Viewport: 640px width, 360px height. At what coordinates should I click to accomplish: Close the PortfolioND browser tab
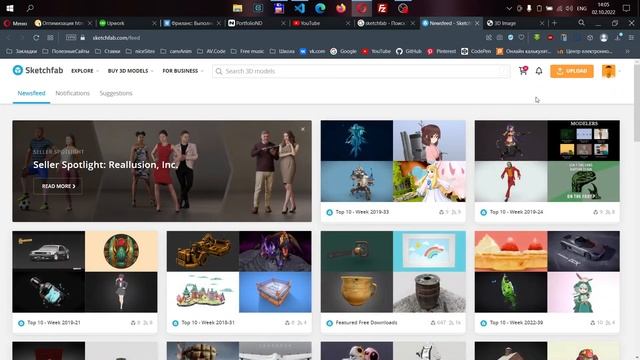point(283,23)
